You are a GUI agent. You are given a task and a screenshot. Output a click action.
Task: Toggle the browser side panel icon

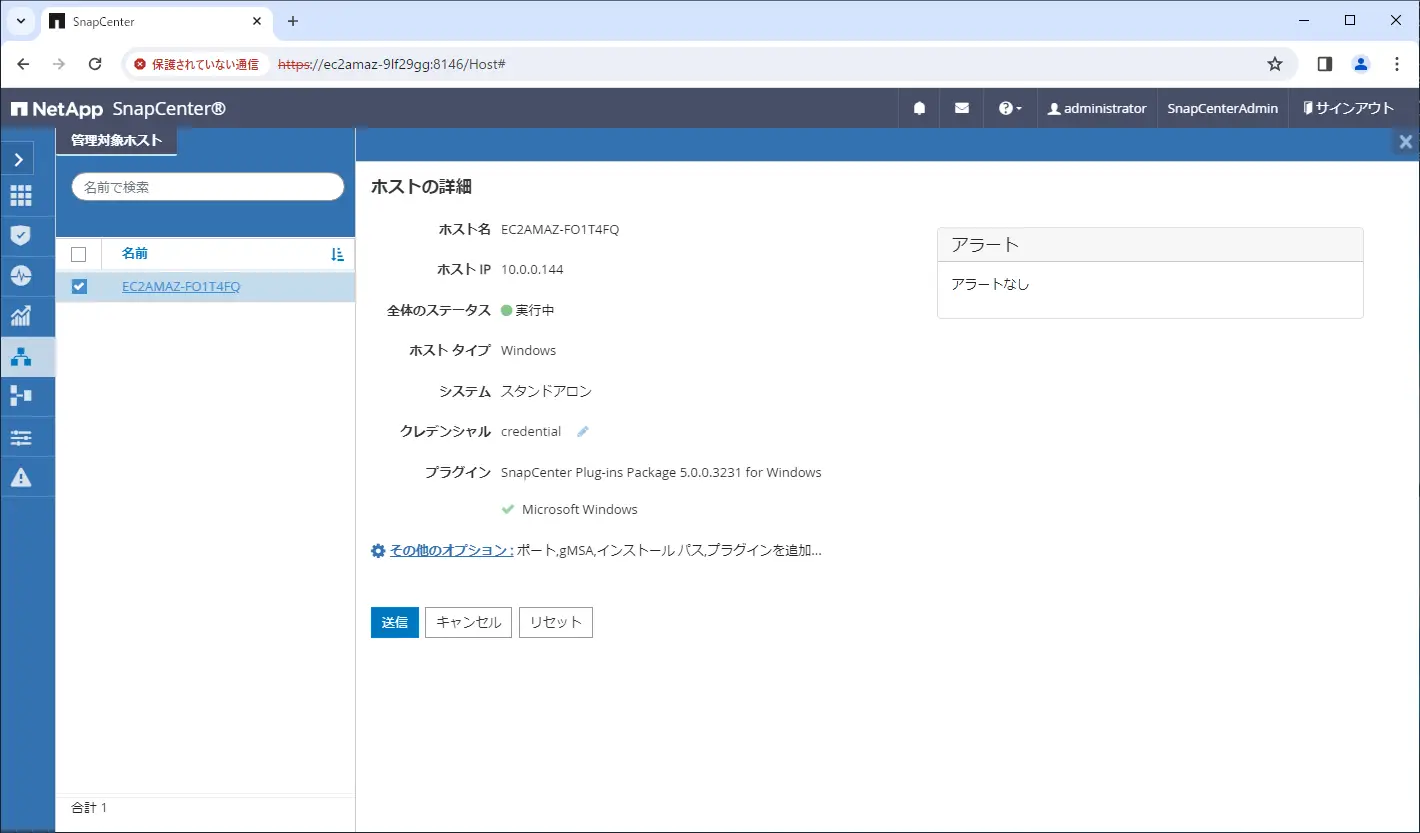click(1325, 64)
